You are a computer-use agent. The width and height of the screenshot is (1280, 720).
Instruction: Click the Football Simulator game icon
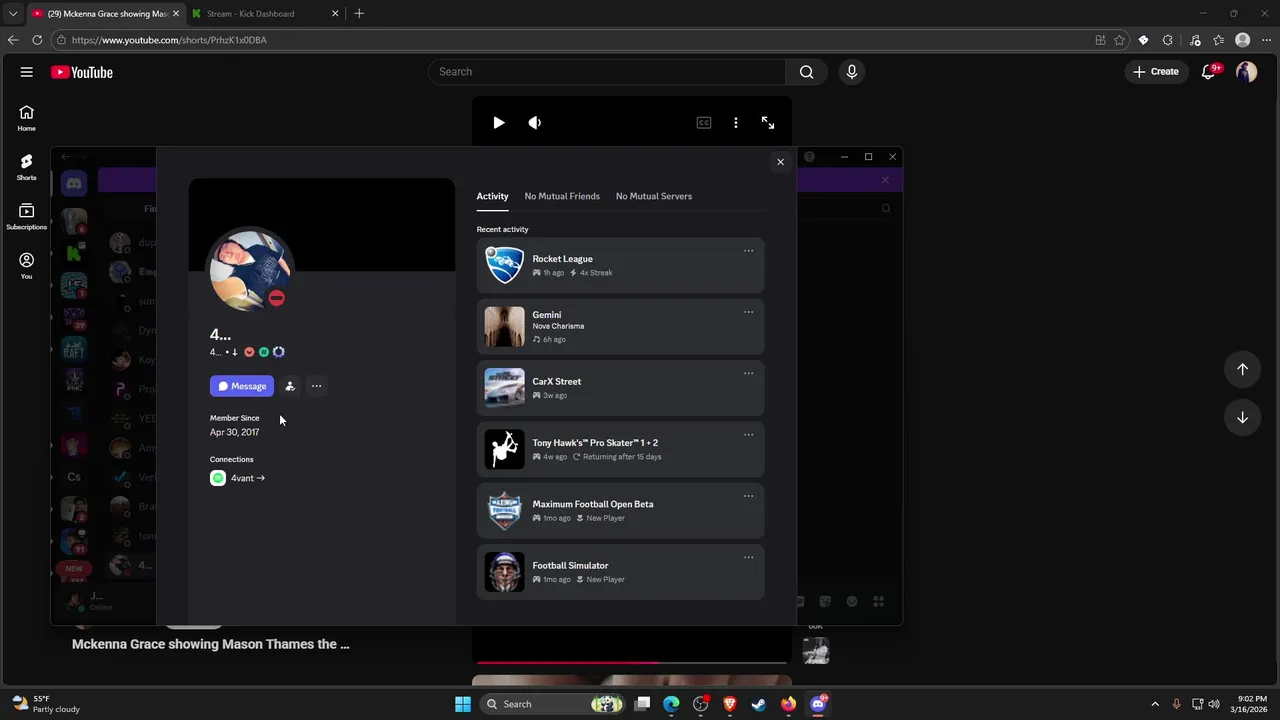coord(504,572)
